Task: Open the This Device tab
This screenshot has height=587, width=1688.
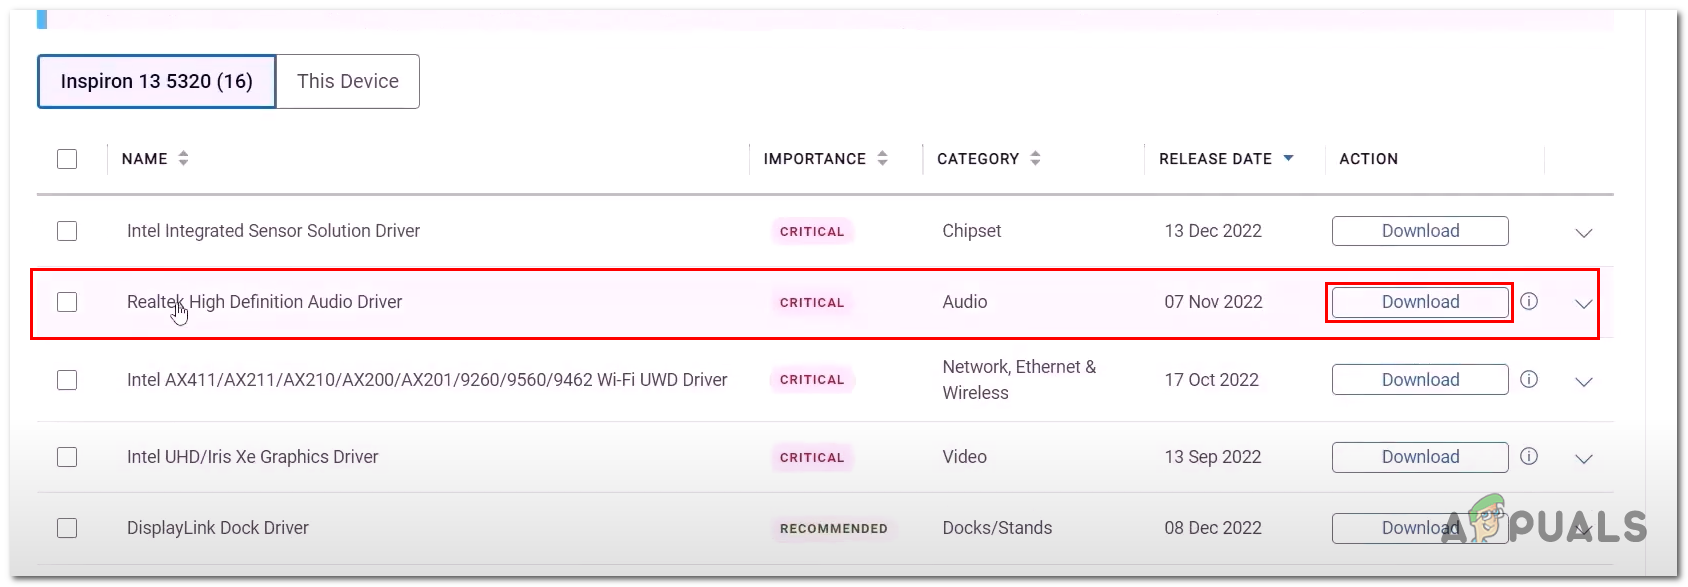Action: (348, 81)
